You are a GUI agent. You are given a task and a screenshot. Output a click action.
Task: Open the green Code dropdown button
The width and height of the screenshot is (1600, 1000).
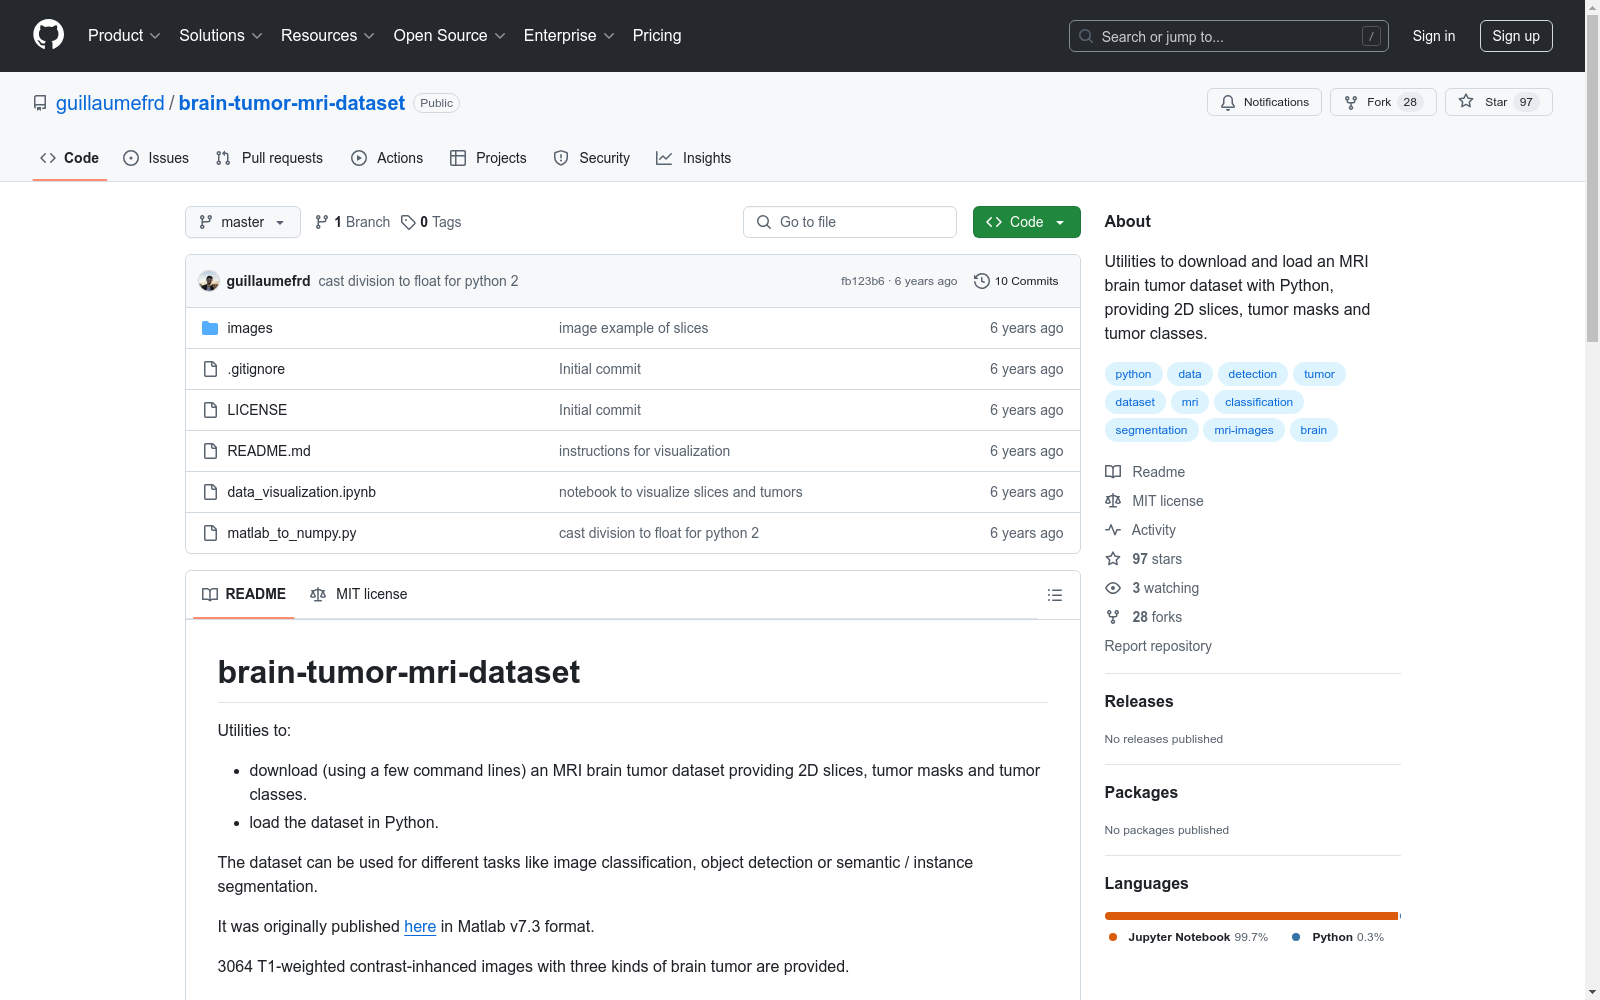pos(1027,222)
